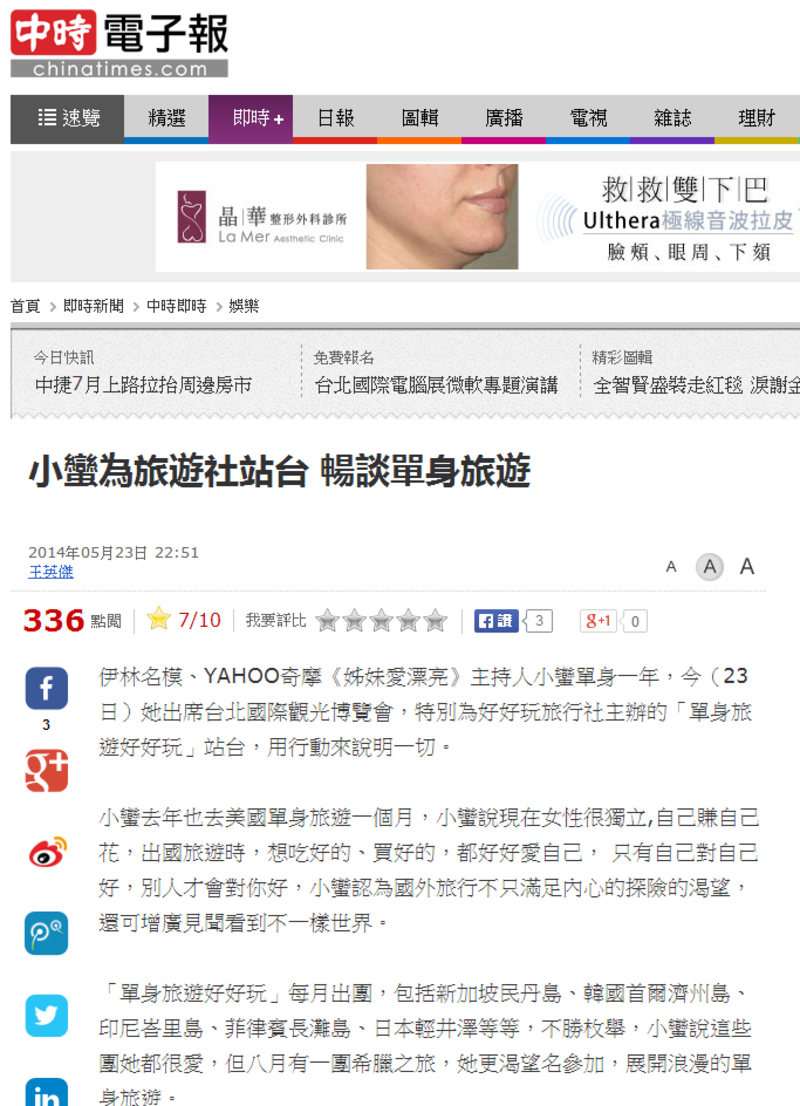The width and height of the screenshot is (800, 1106).
Task: Go to 即時新聞 breadcrumb
Action: coord(93,306)
